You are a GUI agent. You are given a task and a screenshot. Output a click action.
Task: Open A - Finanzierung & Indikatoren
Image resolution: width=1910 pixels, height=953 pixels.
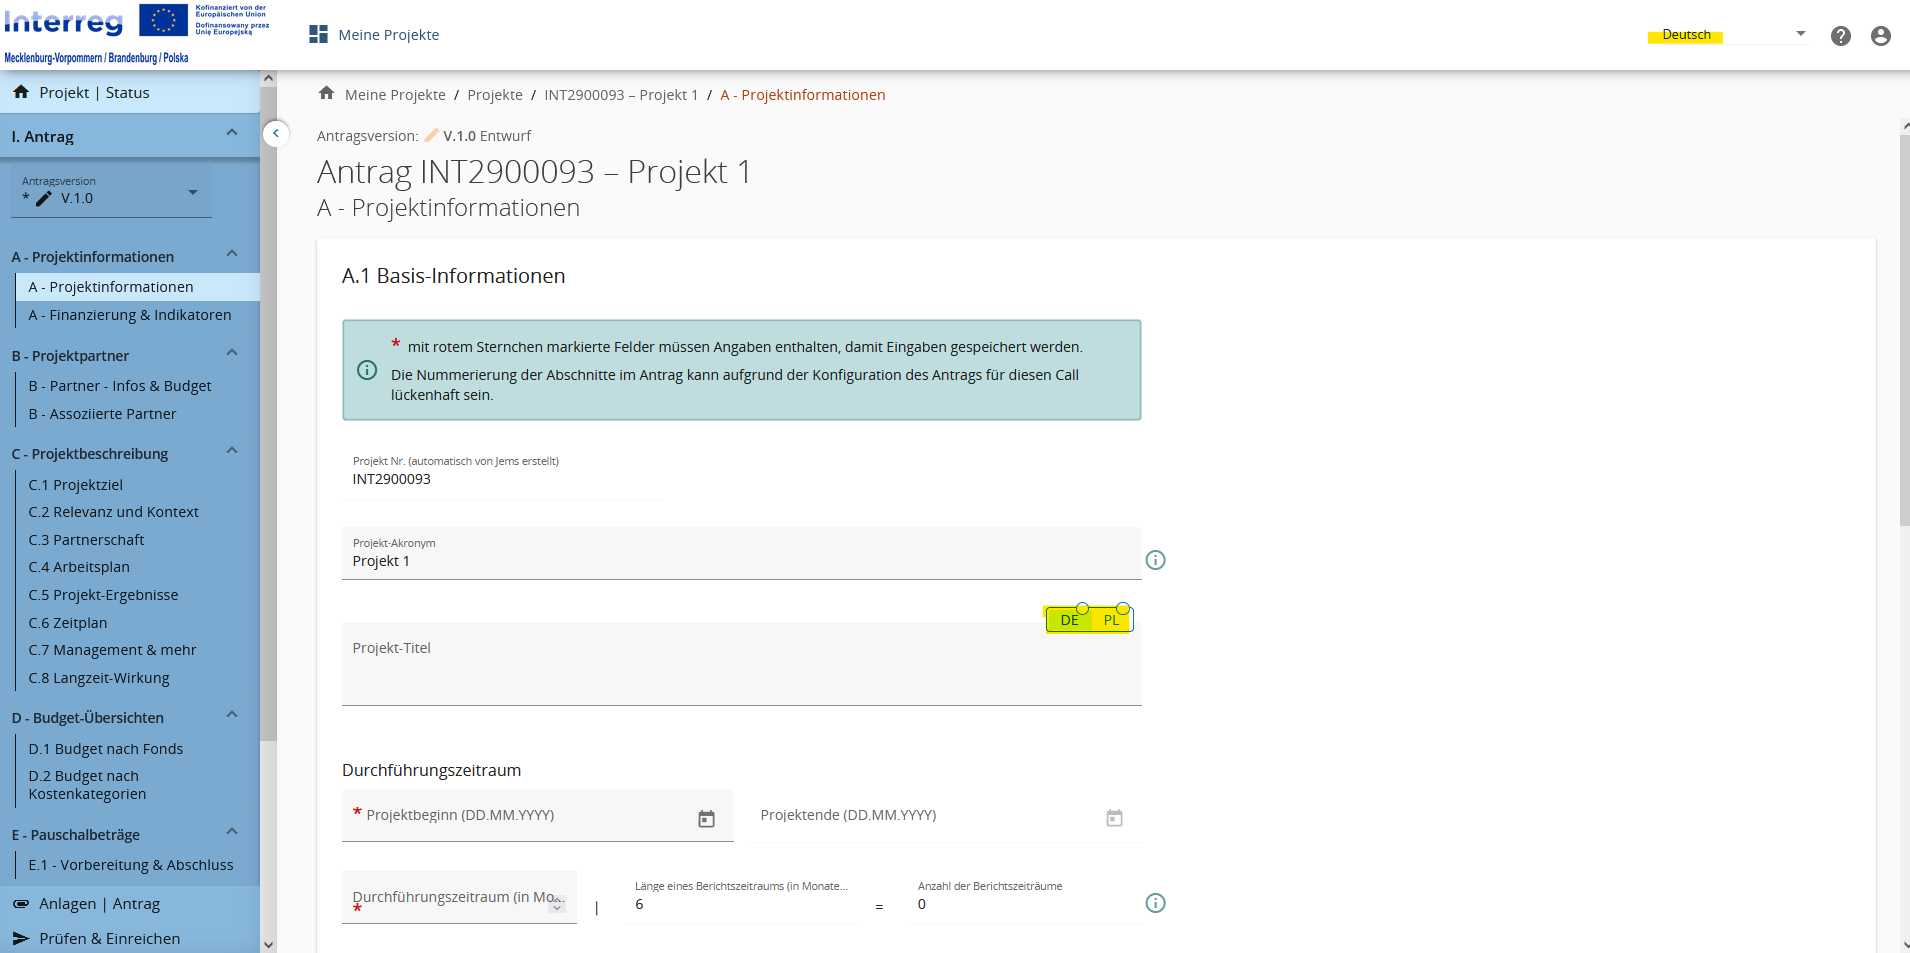pos(130,315)
